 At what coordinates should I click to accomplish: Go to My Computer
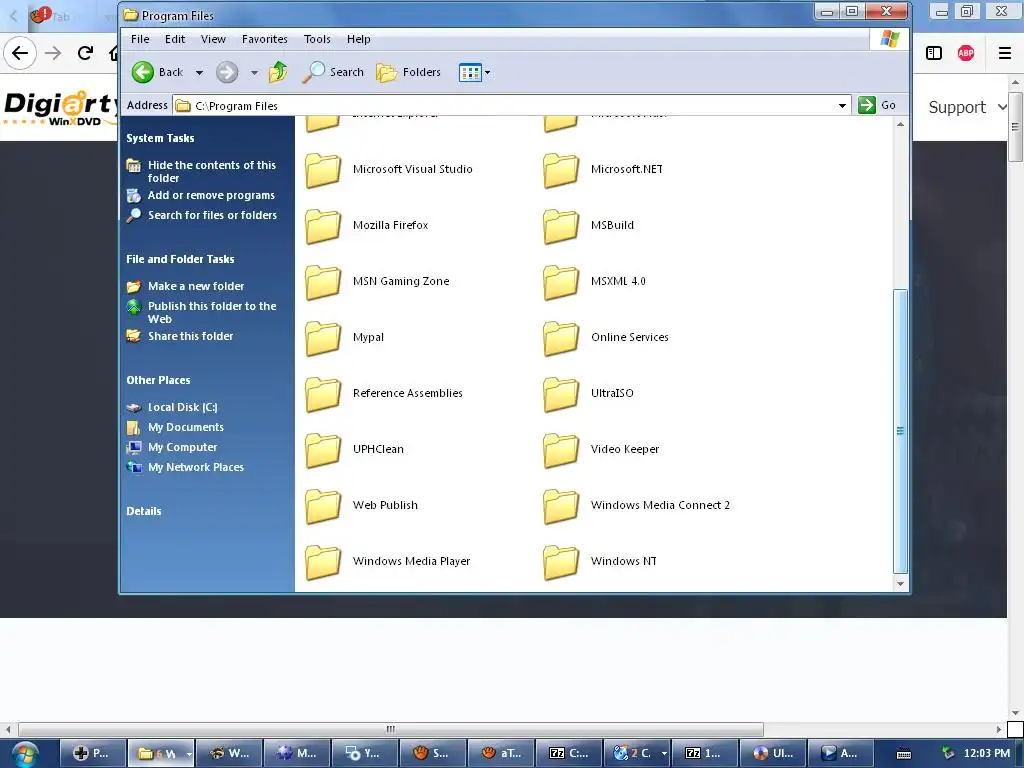182,447
